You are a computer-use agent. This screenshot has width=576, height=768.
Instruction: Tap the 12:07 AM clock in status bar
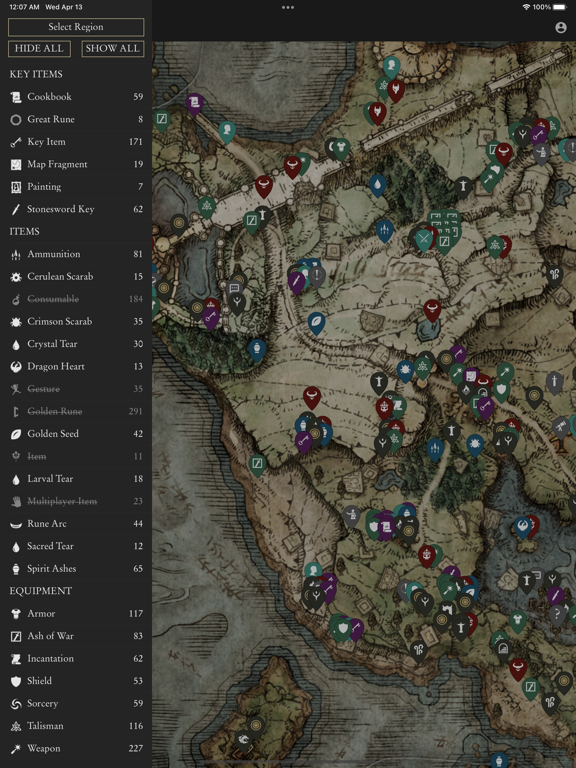coord(24,7)
